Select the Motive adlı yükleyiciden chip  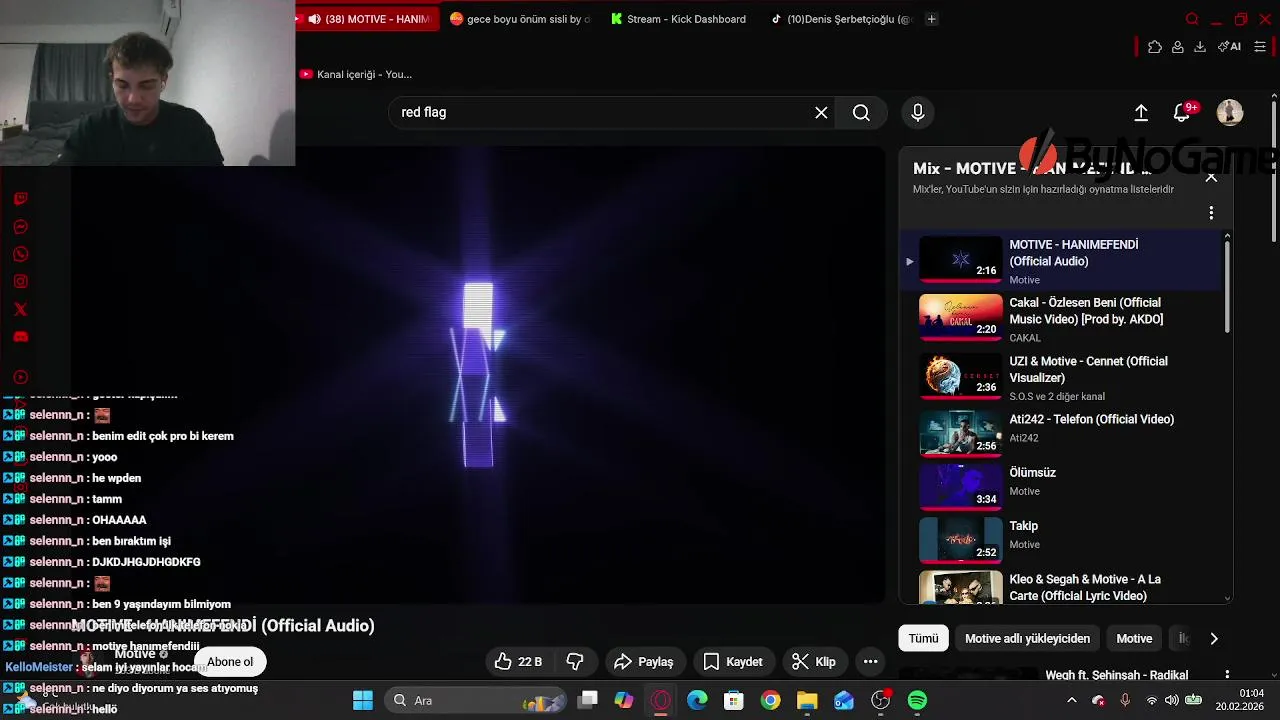[x=1027, y=638]
